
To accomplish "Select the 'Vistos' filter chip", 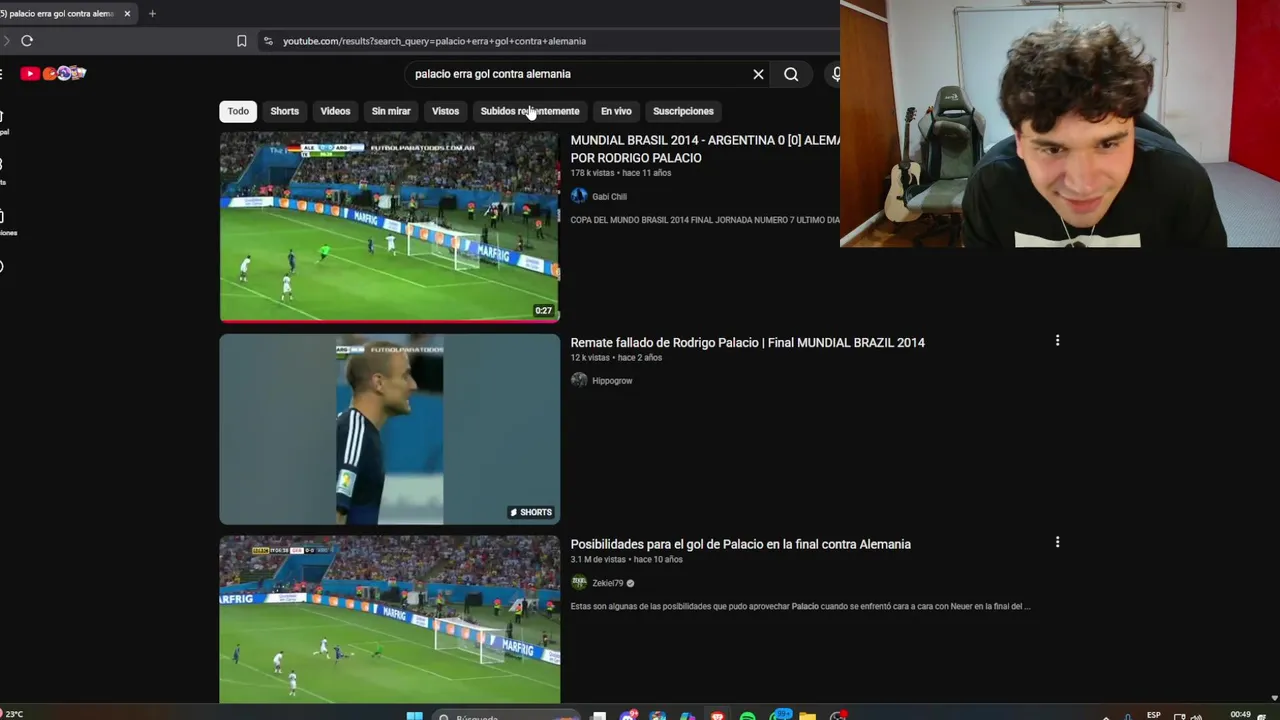I will [445, 111].
